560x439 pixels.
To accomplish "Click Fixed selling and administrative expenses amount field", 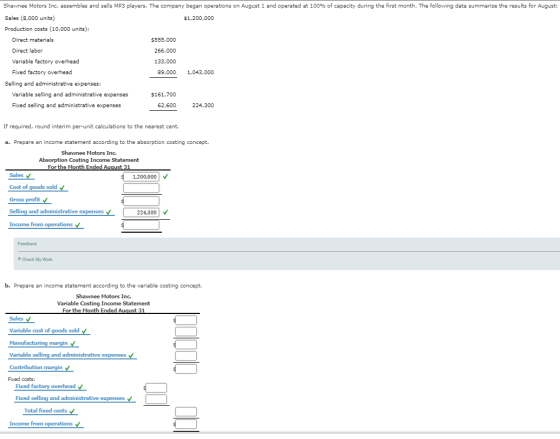I will (x=156, y=399).
